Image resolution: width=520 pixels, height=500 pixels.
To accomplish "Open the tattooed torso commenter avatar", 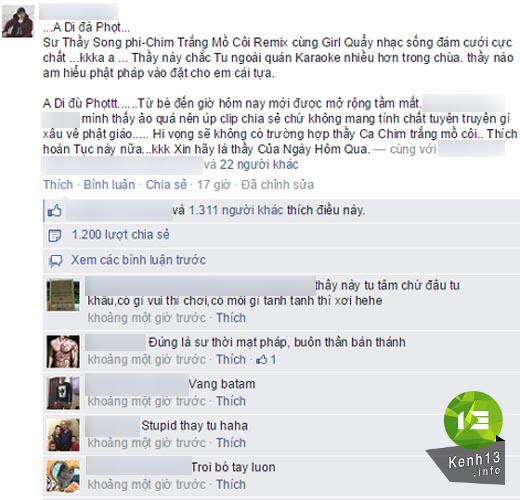I will coord(63,352).
